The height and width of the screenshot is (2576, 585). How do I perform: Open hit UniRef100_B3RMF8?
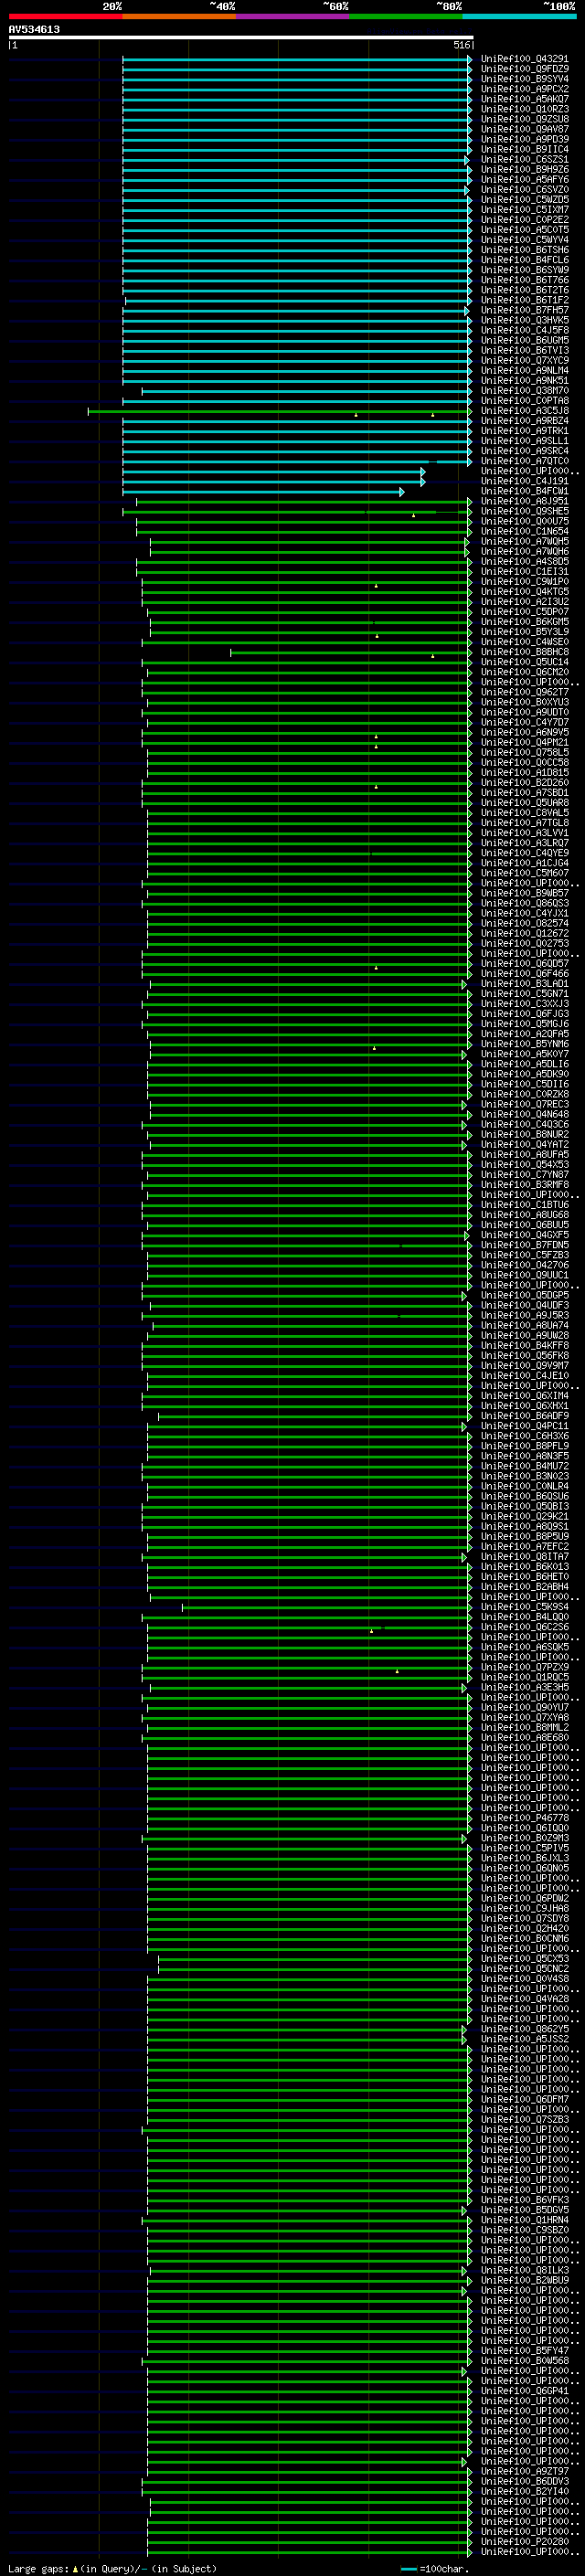524,1184
